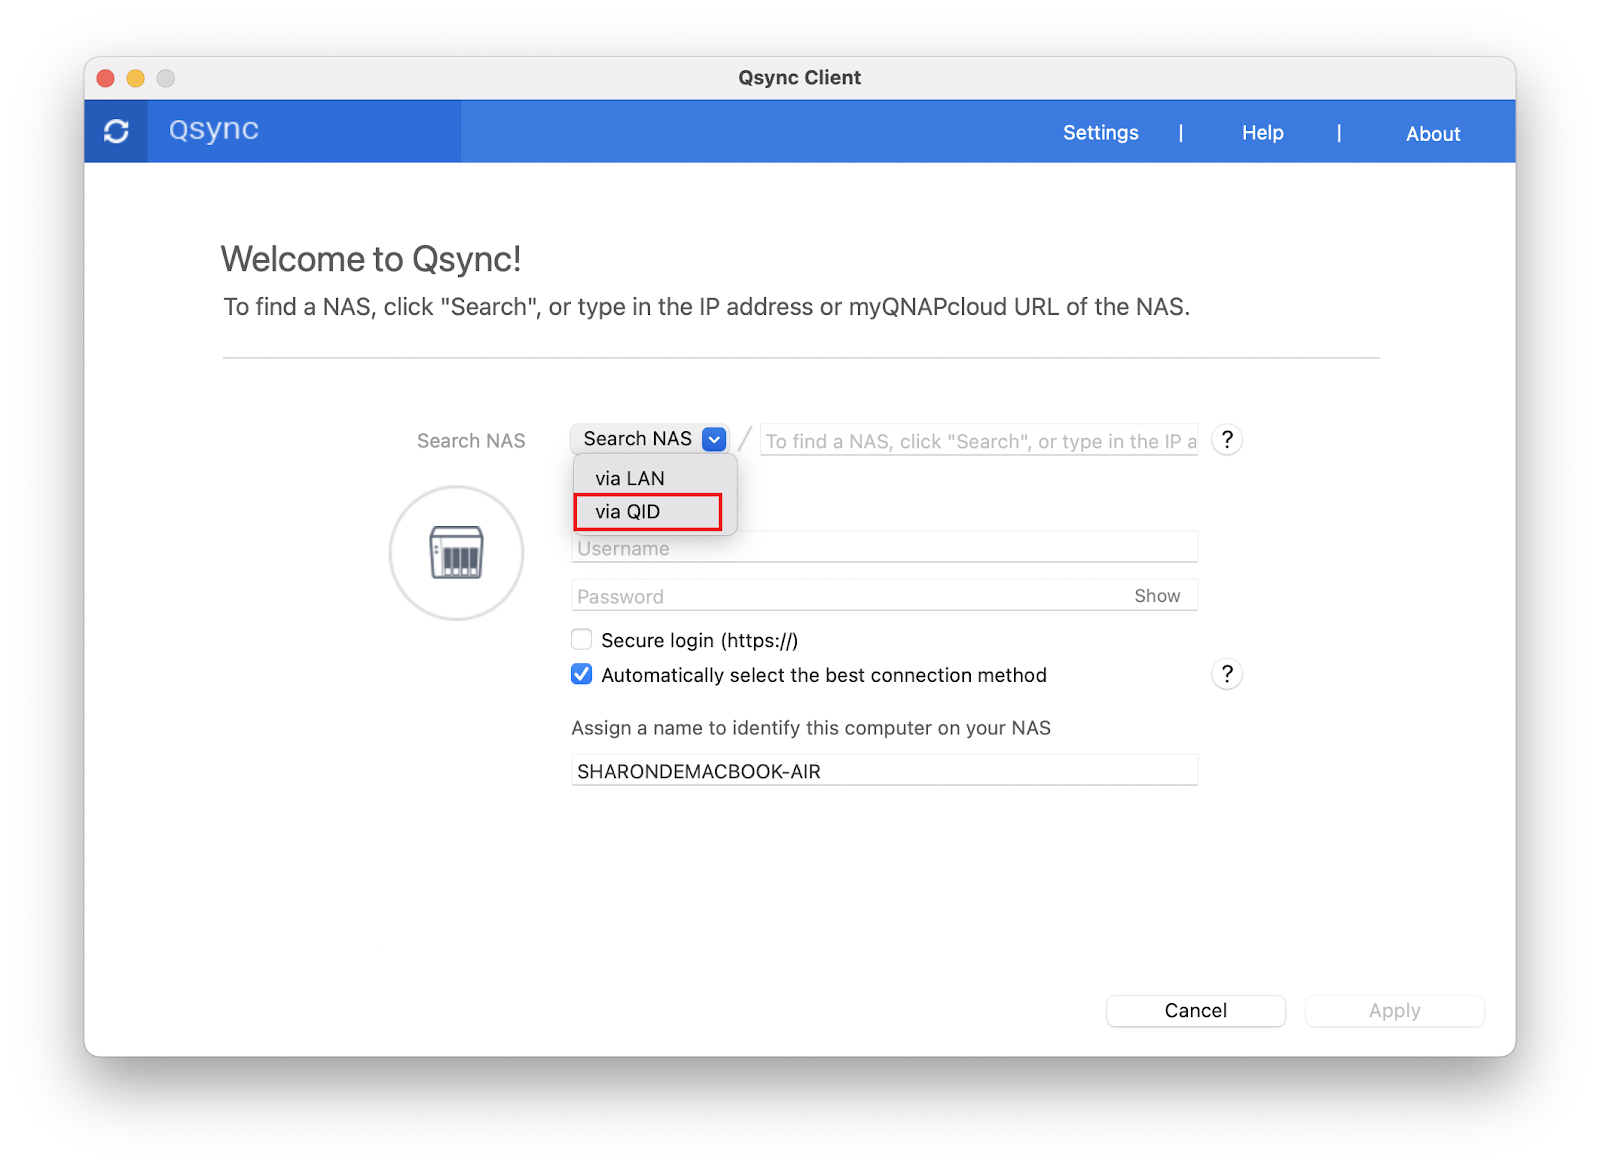1600x1168 pixels.
Task: Show the password characters
Action: click(1156, 596)
